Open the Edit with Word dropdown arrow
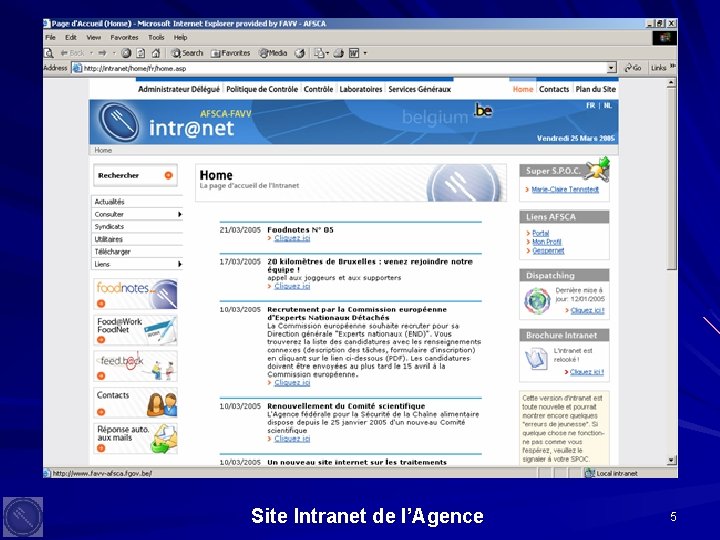This screenshot has width=720, height=540. tap(365, 53)
